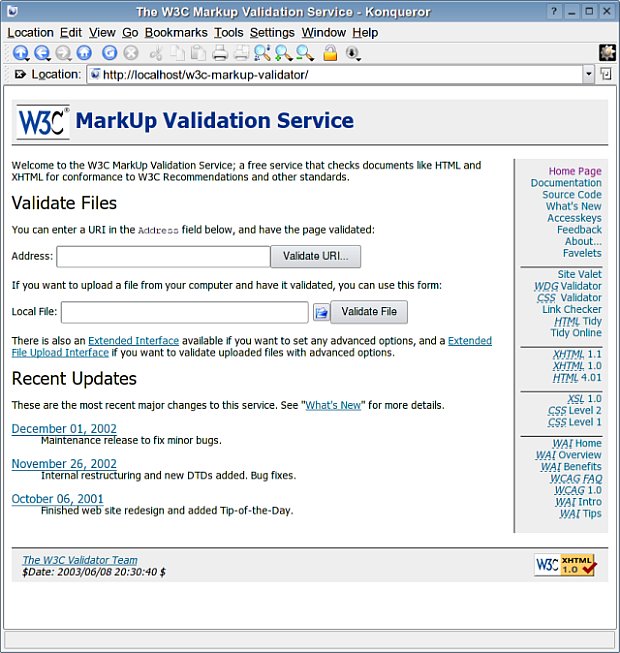
Task: Click the Find text magnifier icon
Action: click(262, 53)
